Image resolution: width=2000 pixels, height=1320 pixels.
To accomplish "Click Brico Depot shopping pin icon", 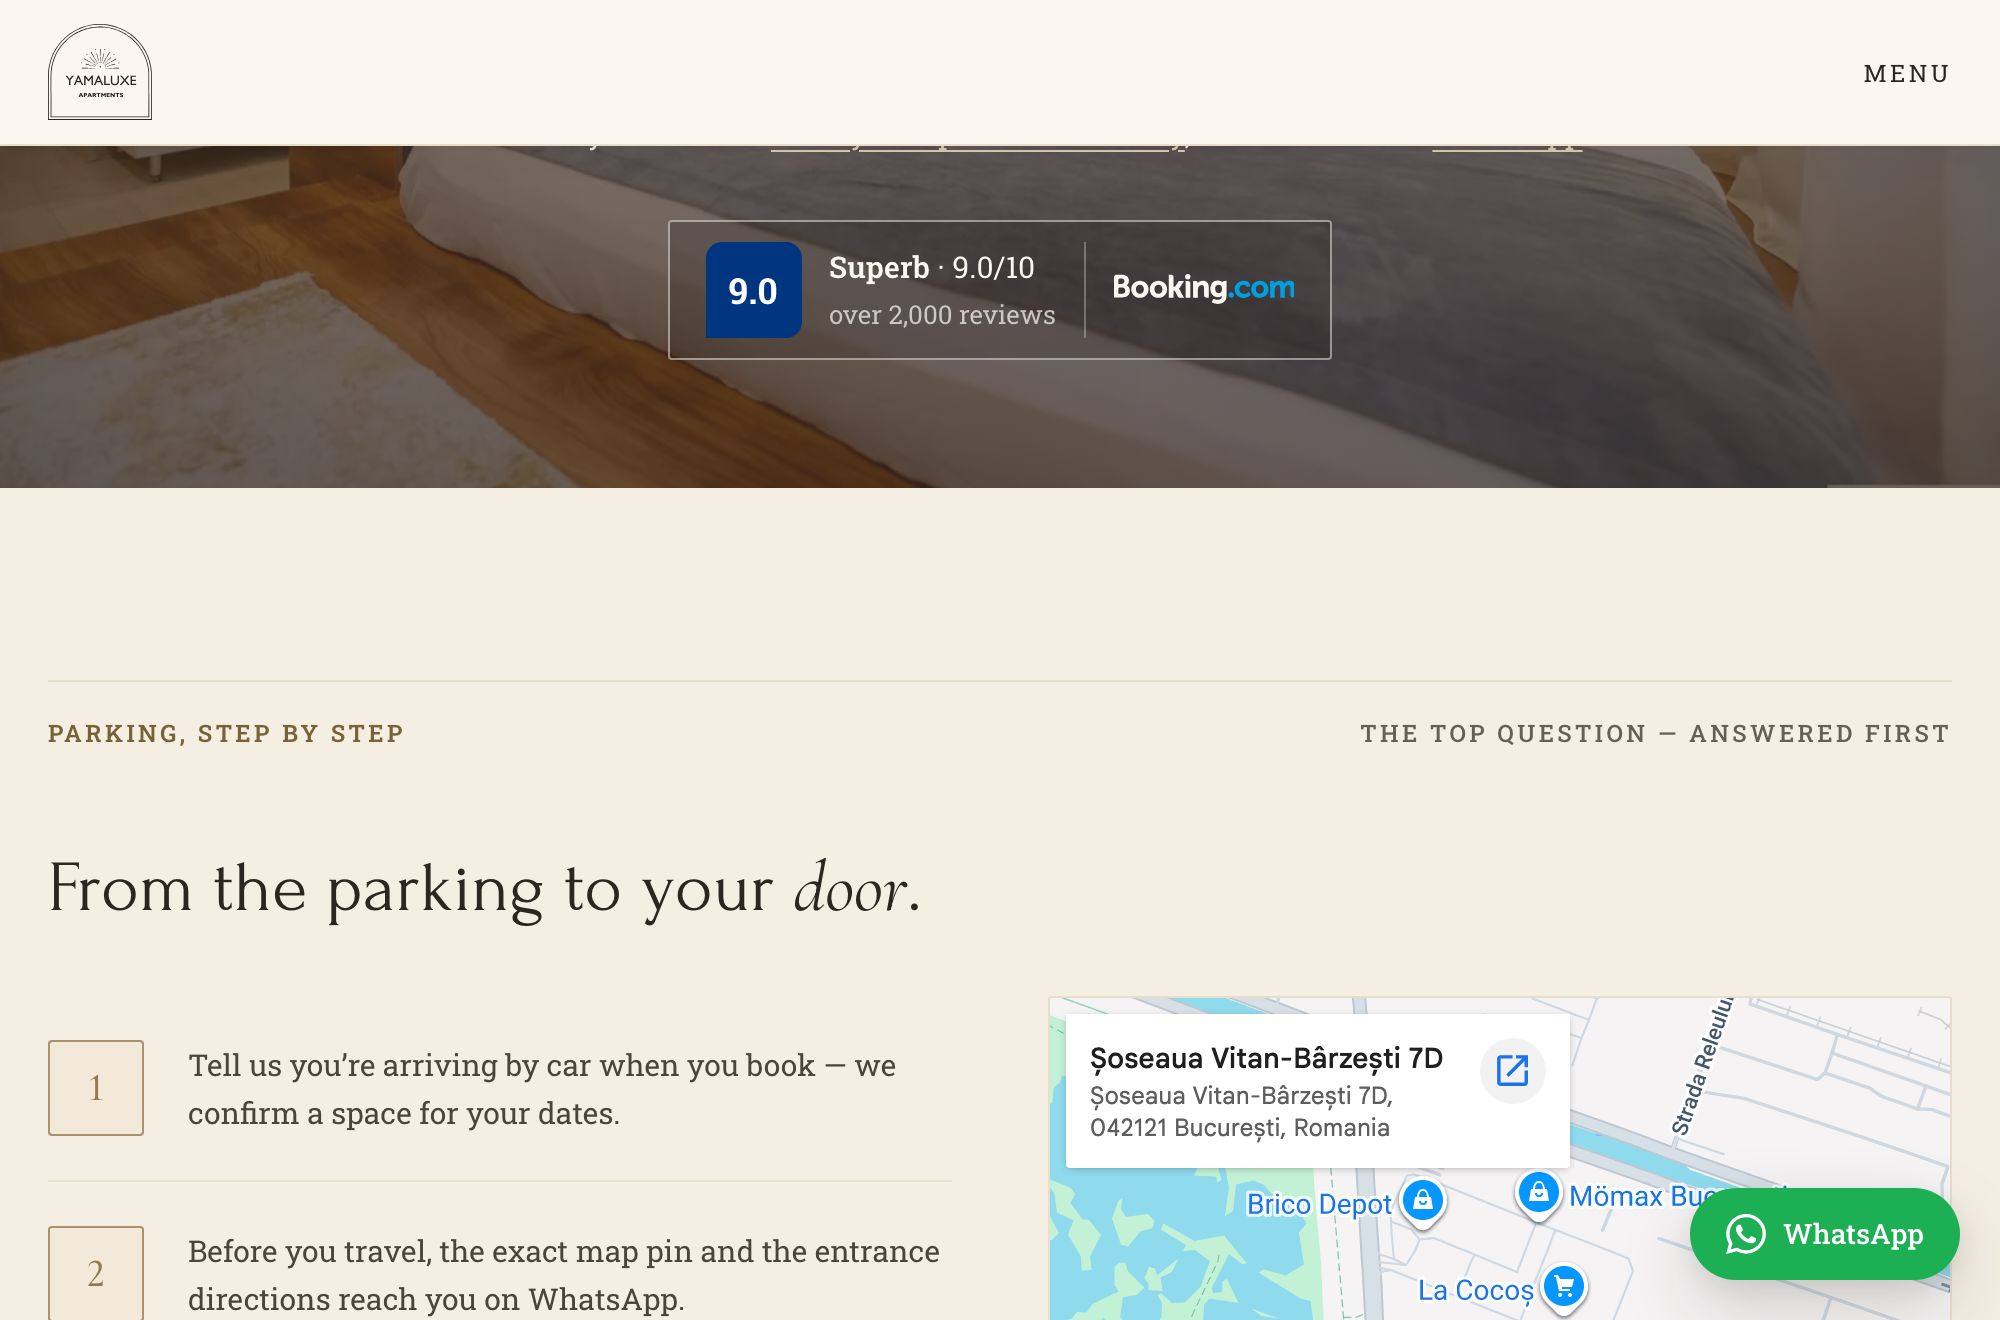I will coord(1422,1199).
